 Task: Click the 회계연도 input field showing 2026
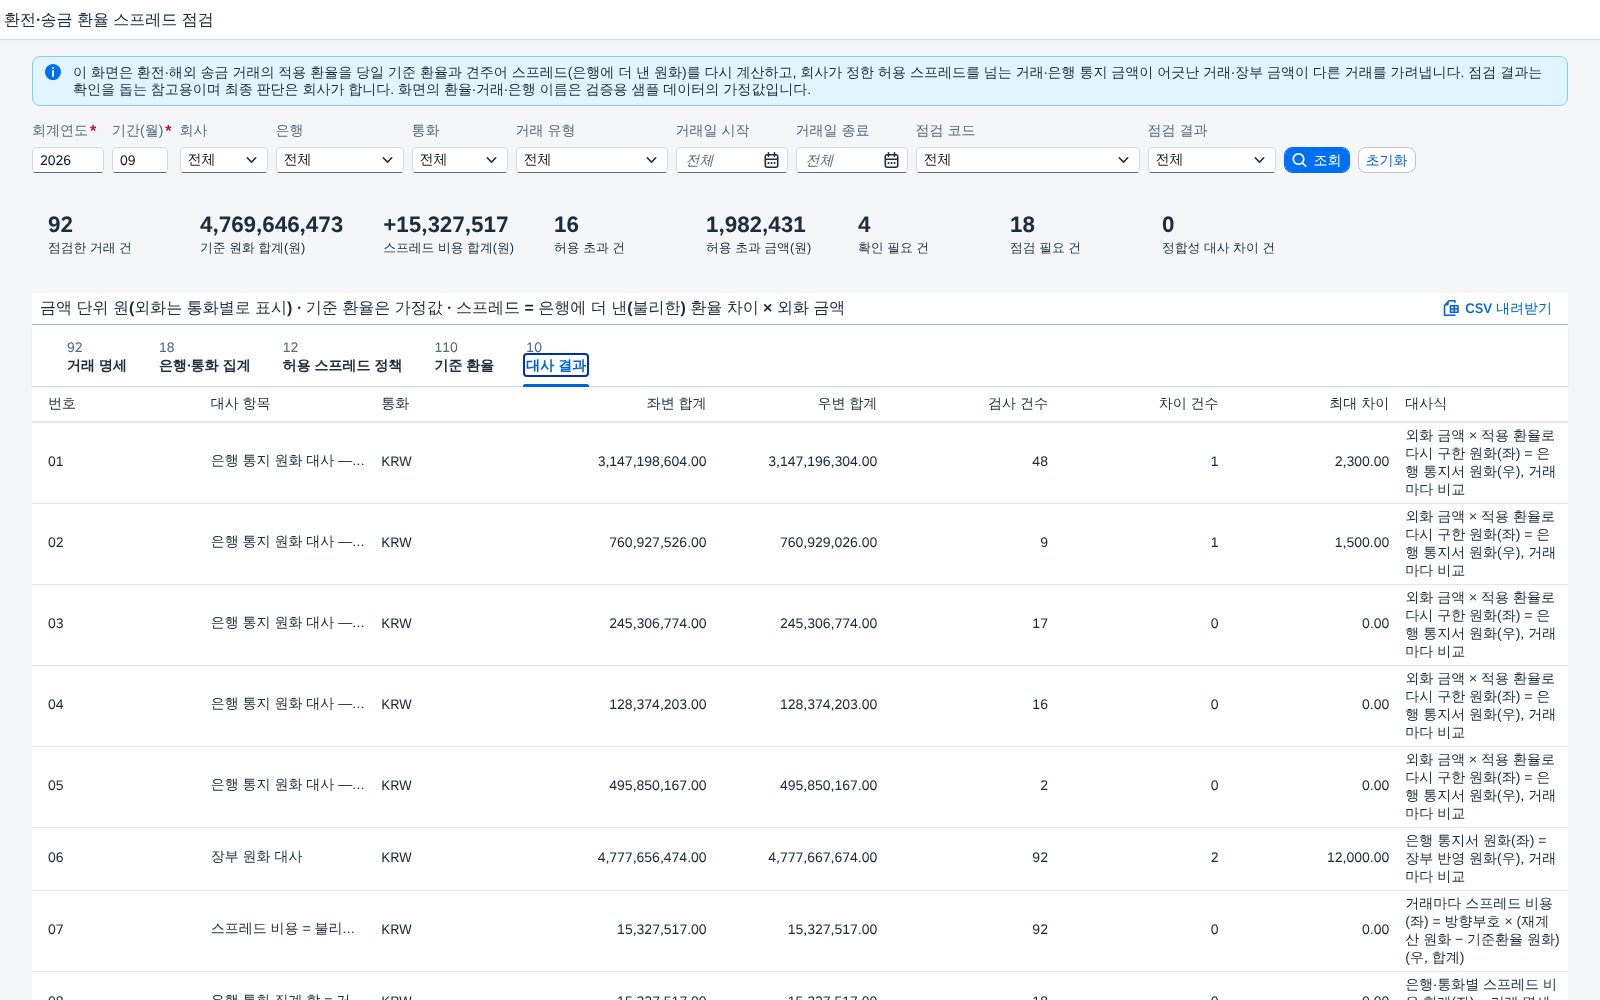click(x=68, y=160)
